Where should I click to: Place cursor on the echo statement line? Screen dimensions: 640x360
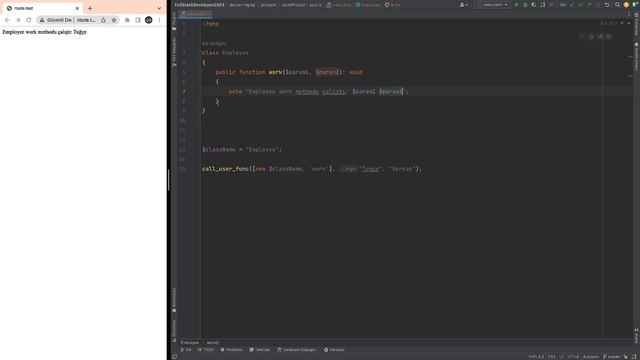(318, 91)
